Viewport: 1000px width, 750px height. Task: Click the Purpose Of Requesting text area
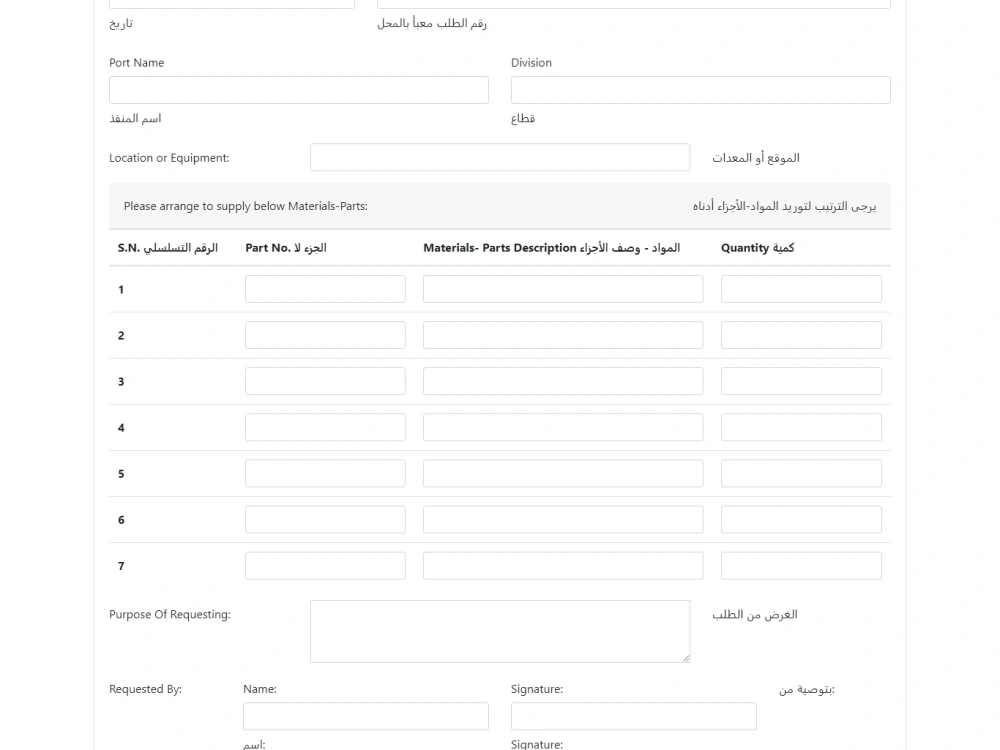[499, 631]
